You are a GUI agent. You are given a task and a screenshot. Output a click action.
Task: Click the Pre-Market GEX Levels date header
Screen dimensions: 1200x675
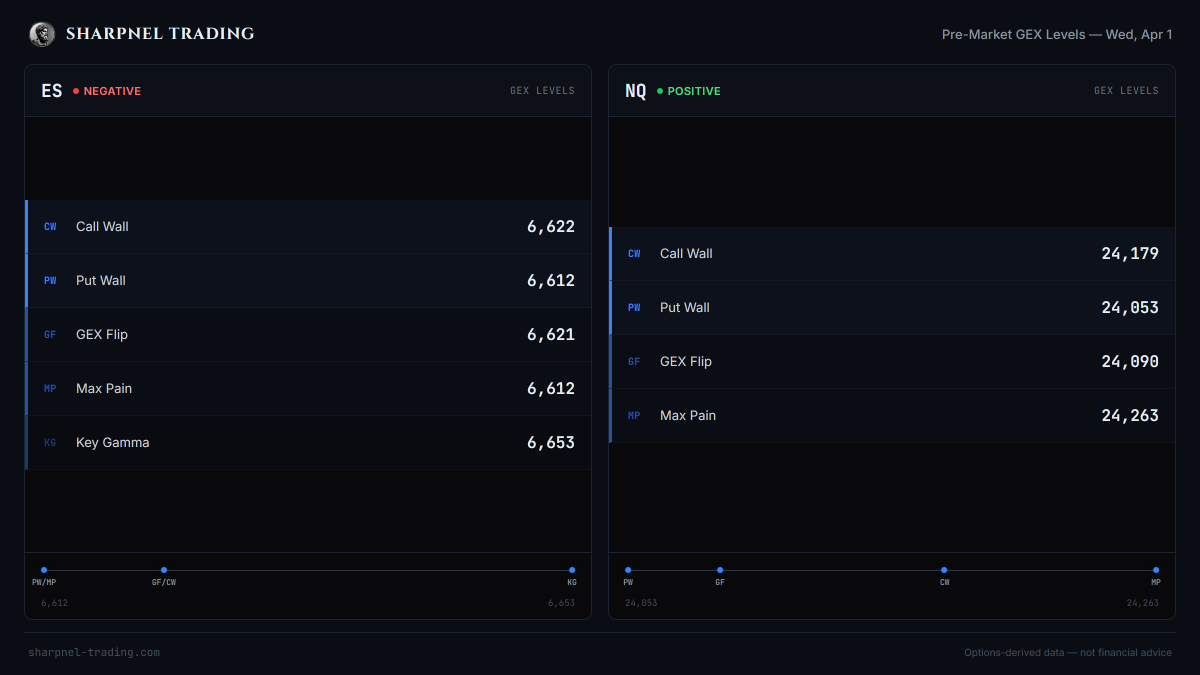click(1057, 34)
